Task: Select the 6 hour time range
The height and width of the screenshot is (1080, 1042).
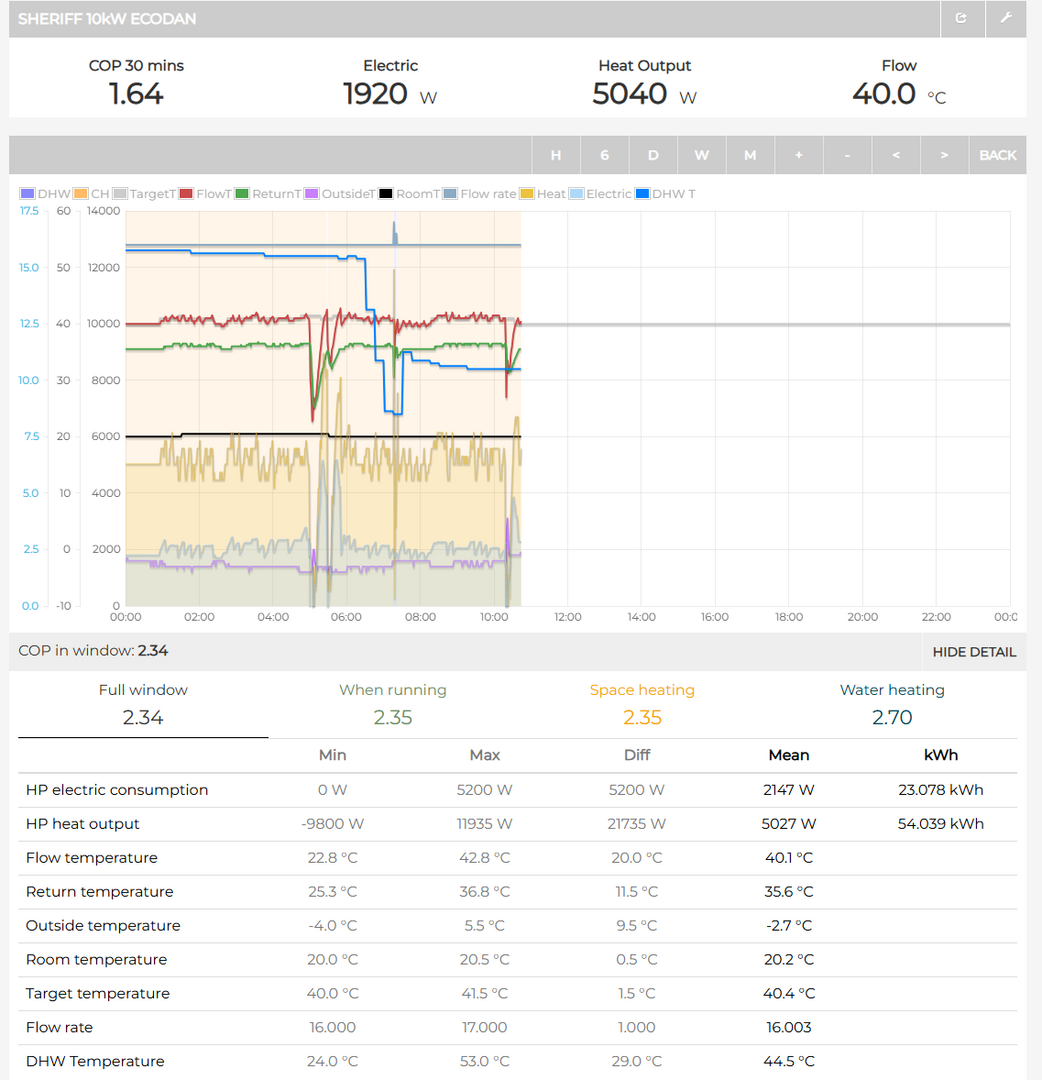Action: (x=604, y=155)
